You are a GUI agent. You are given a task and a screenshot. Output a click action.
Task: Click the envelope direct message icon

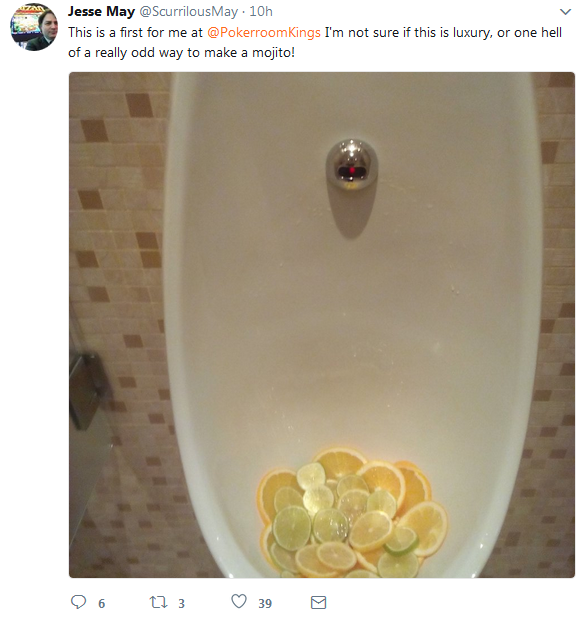click(x=318, y=602)
